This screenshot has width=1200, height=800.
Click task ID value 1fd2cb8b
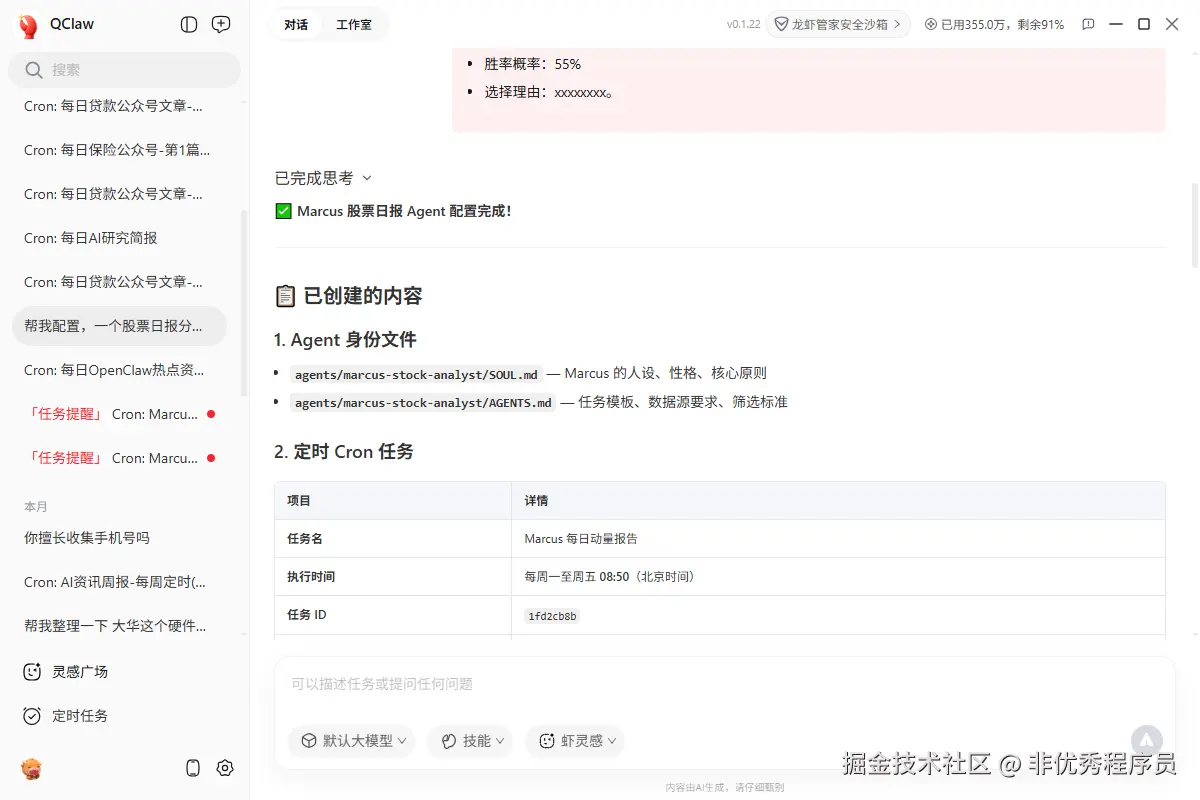click(552, 616)
